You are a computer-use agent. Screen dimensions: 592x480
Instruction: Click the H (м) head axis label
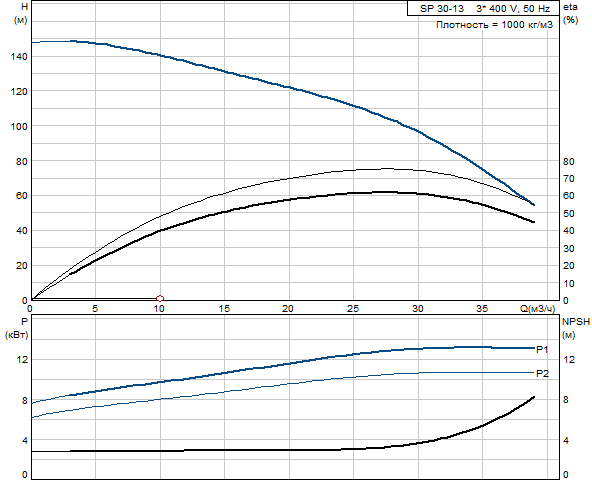pyautogui.click(x=21, y=13)
